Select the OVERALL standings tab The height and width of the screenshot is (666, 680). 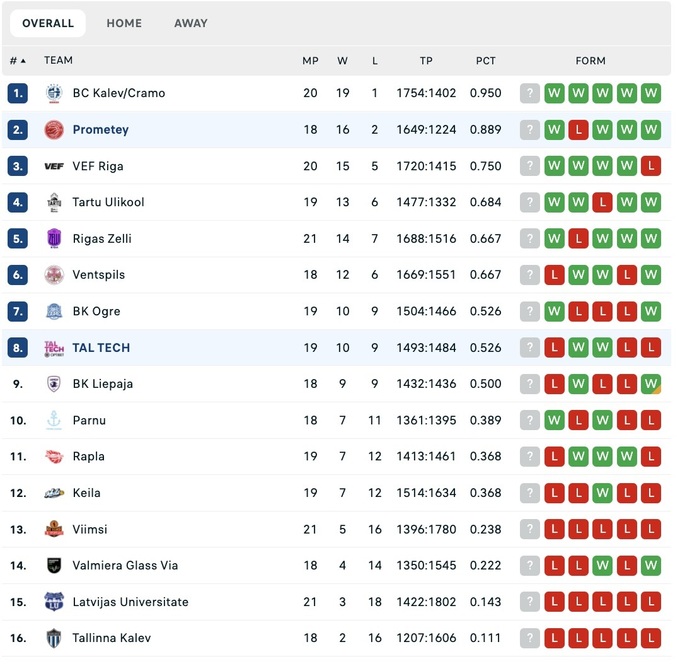pos(48,23)
